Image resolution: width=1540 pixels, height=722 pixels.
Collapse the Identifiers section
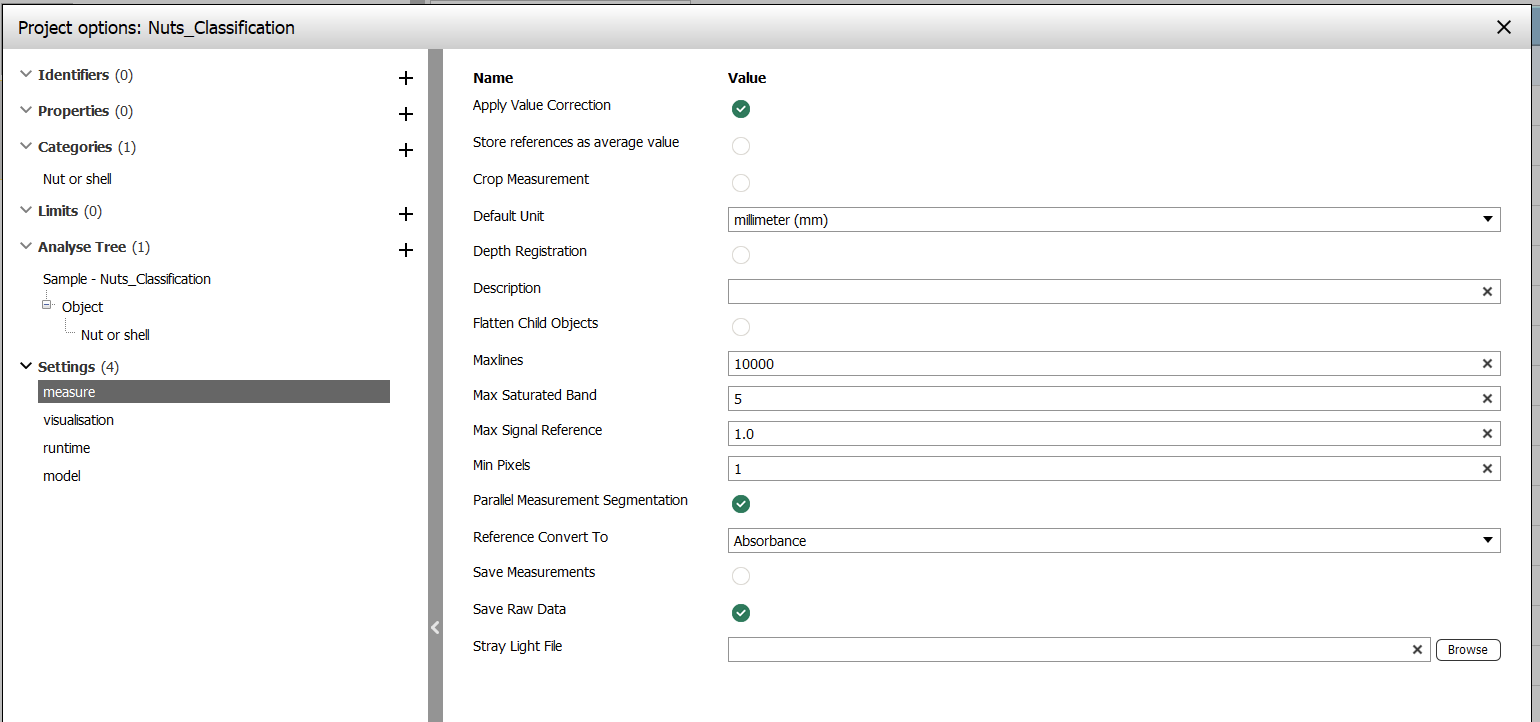tap(26, 75)
